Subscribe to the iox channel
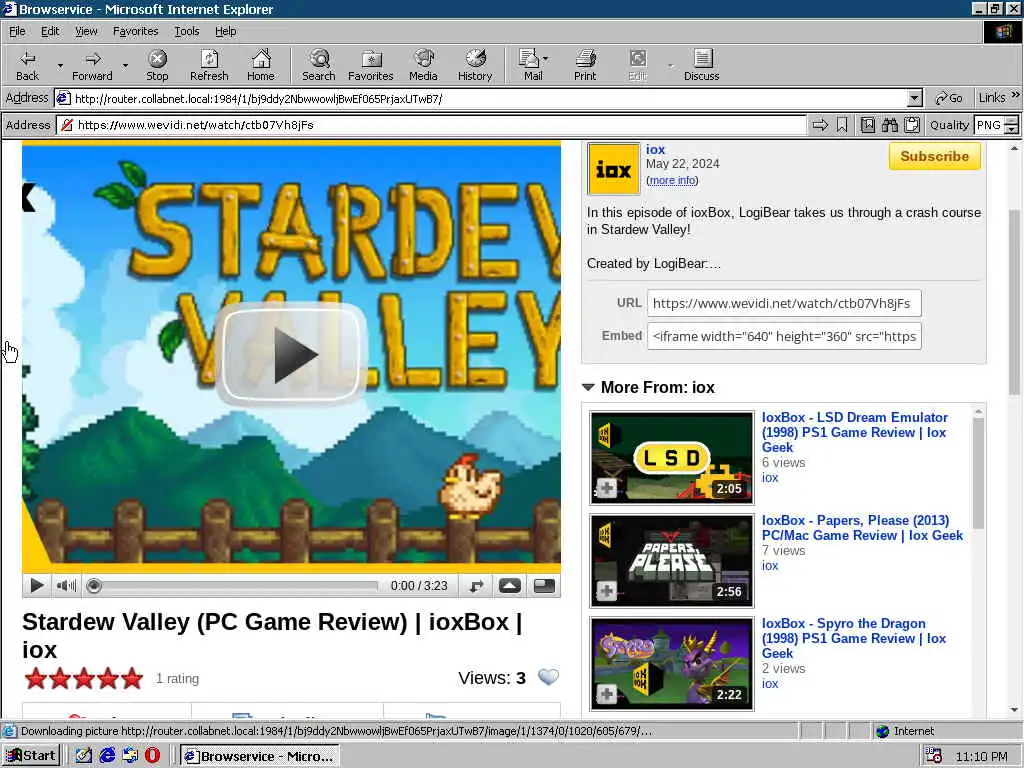This screenshot has height=768, width=1024. tap(935, 157)
